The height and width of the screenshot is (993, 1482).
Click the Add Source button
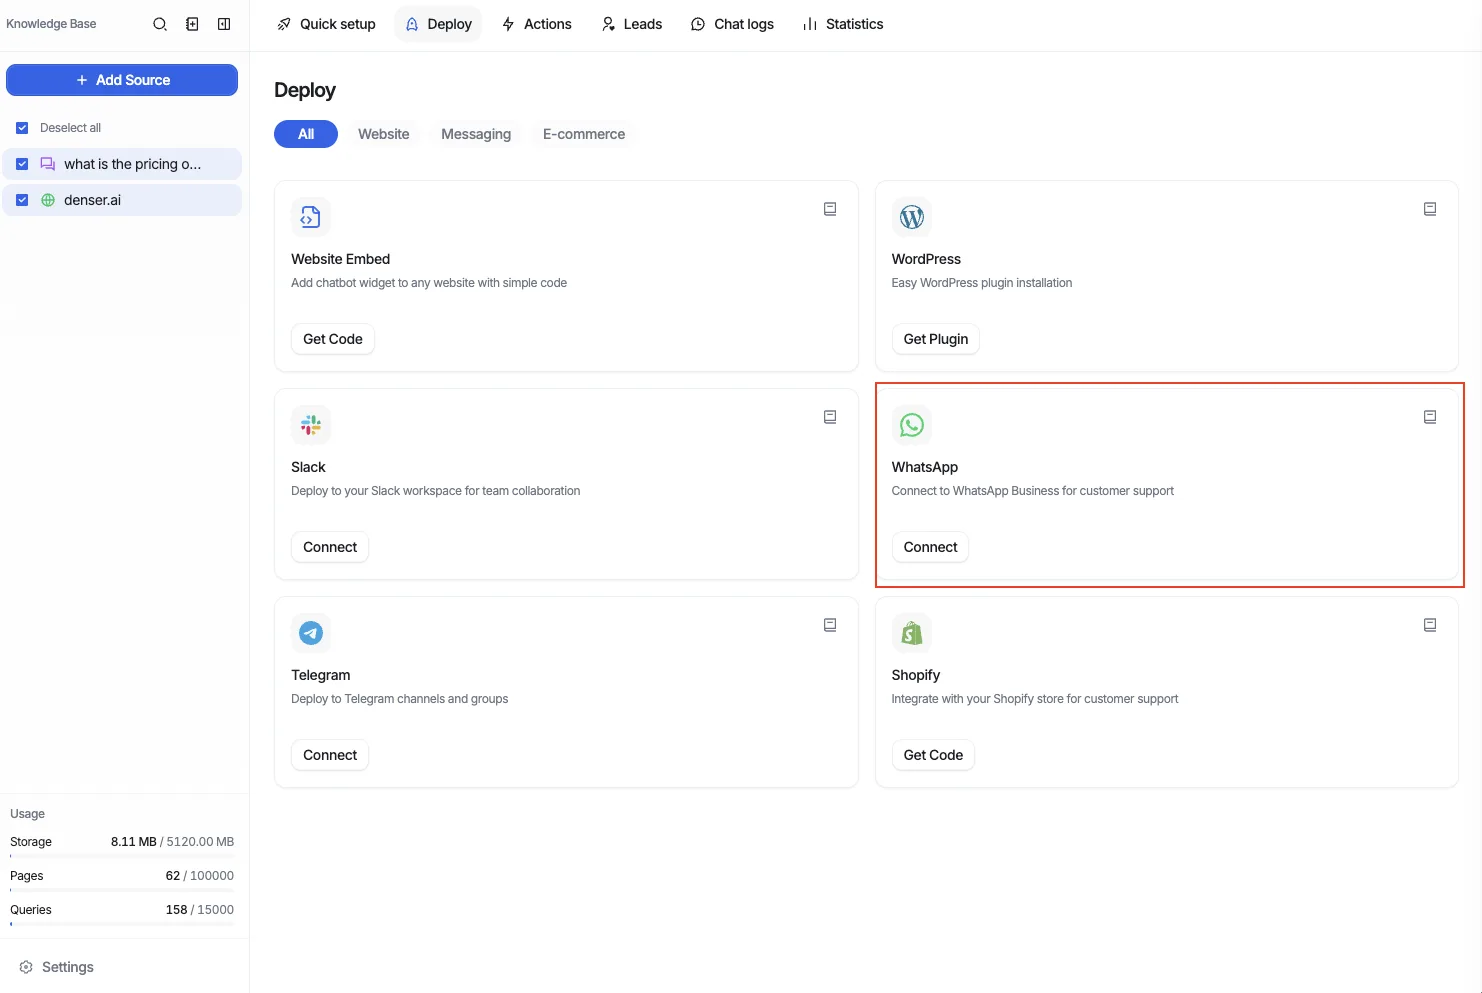tap(122, 80)
